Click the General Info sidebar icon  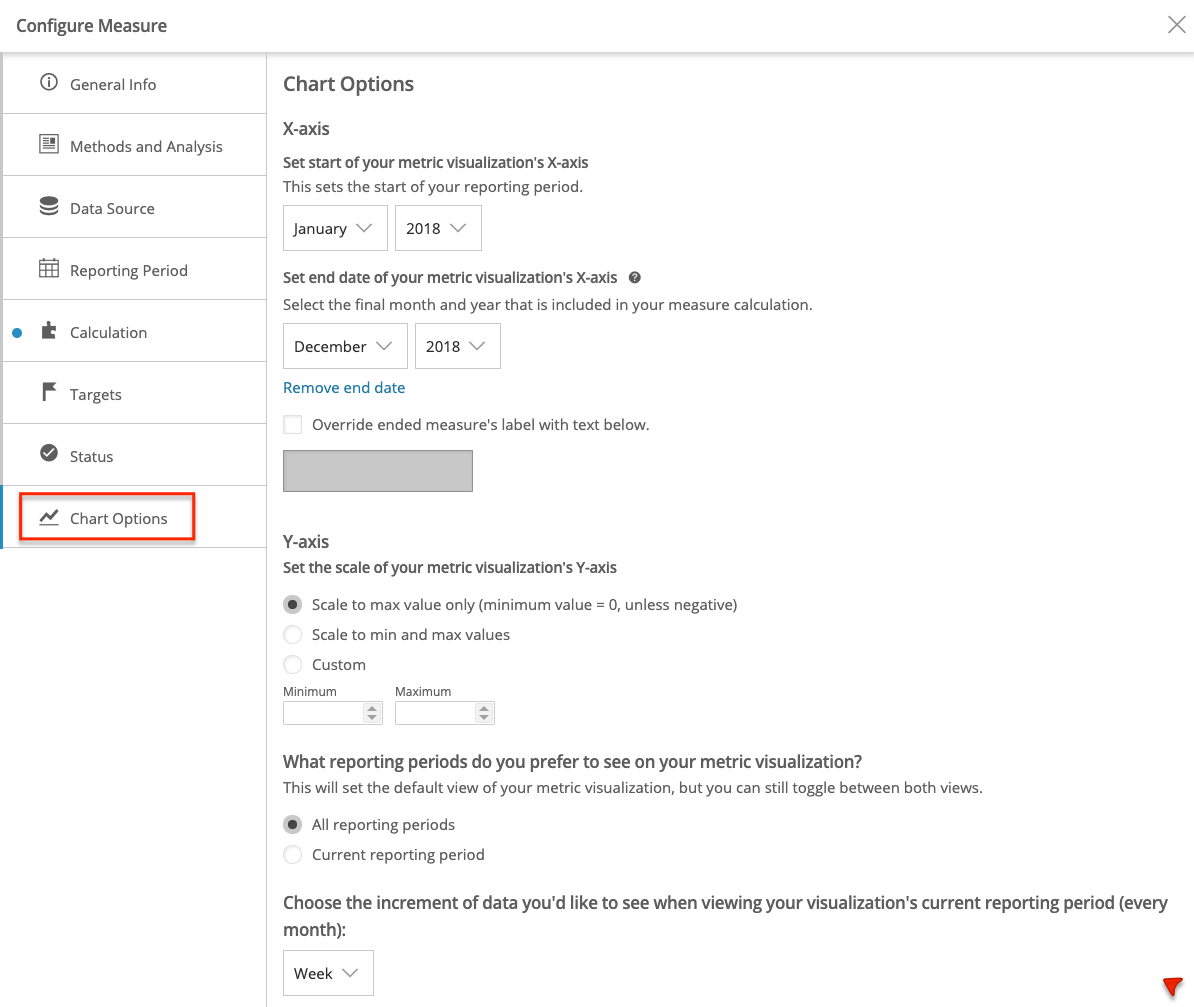point(49,84)
